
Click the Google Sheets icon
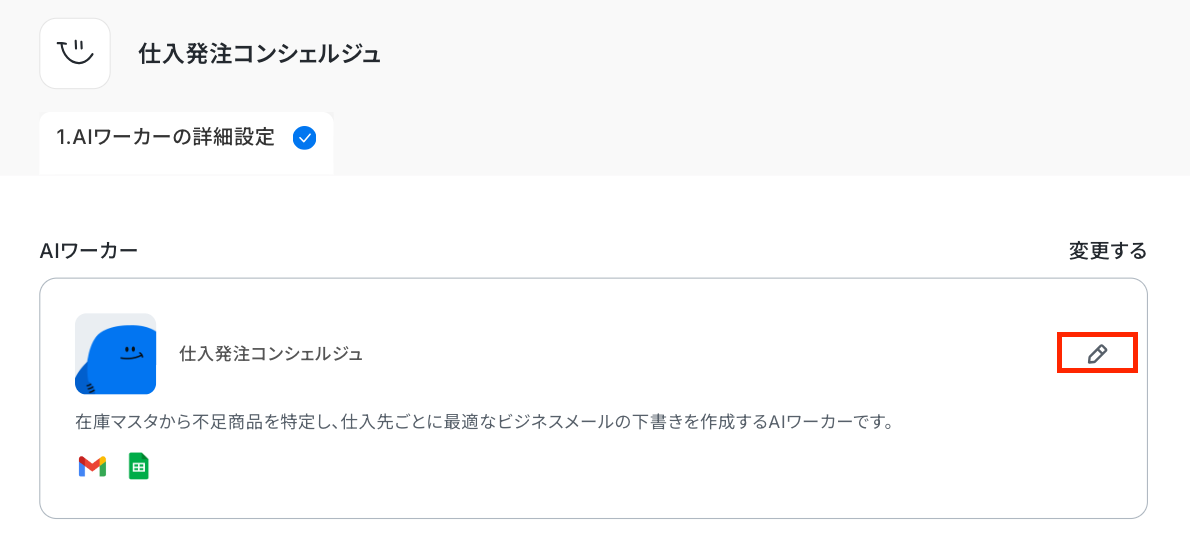pos(139,466)
